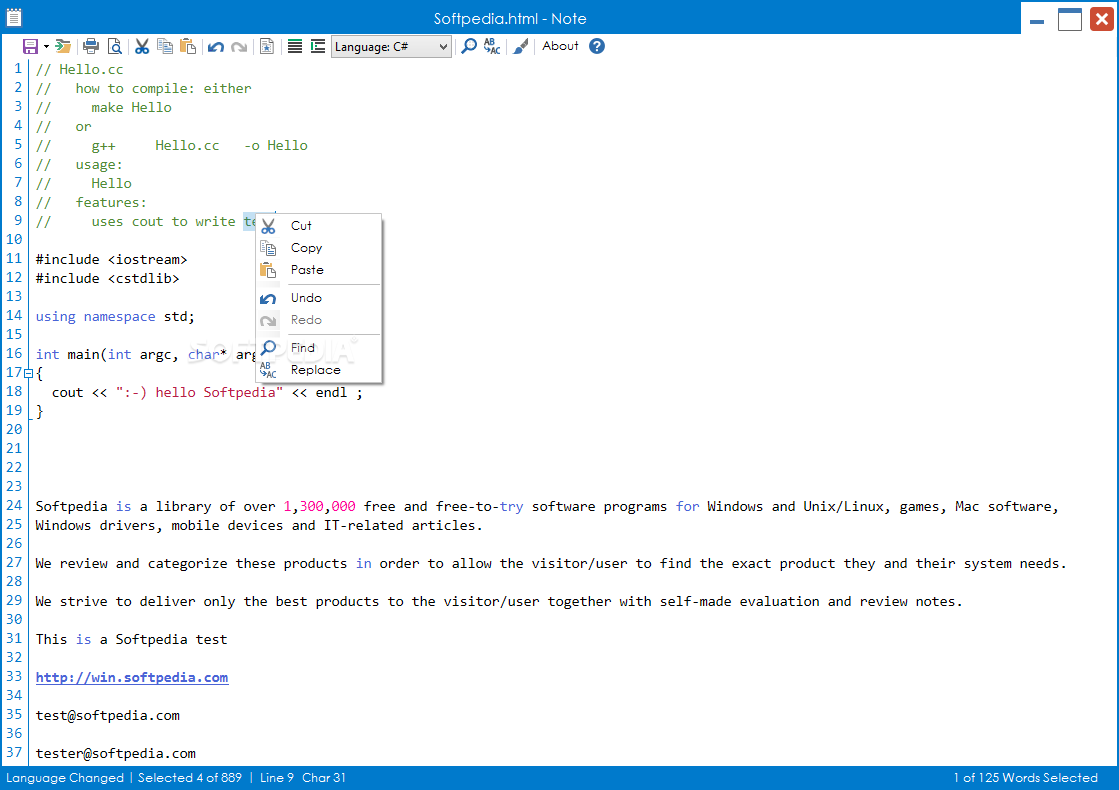Click "This is a Softpedia test" line

coord(131,639)
